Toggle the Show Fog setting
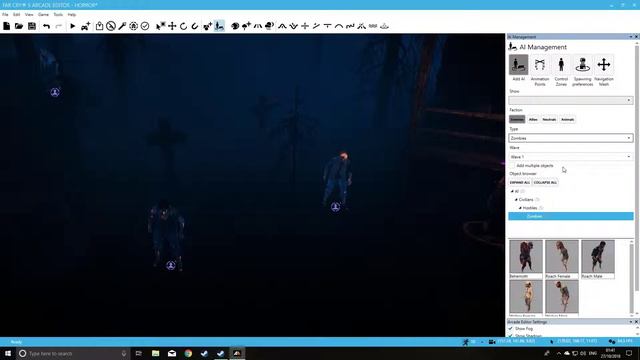 [511, 329]
